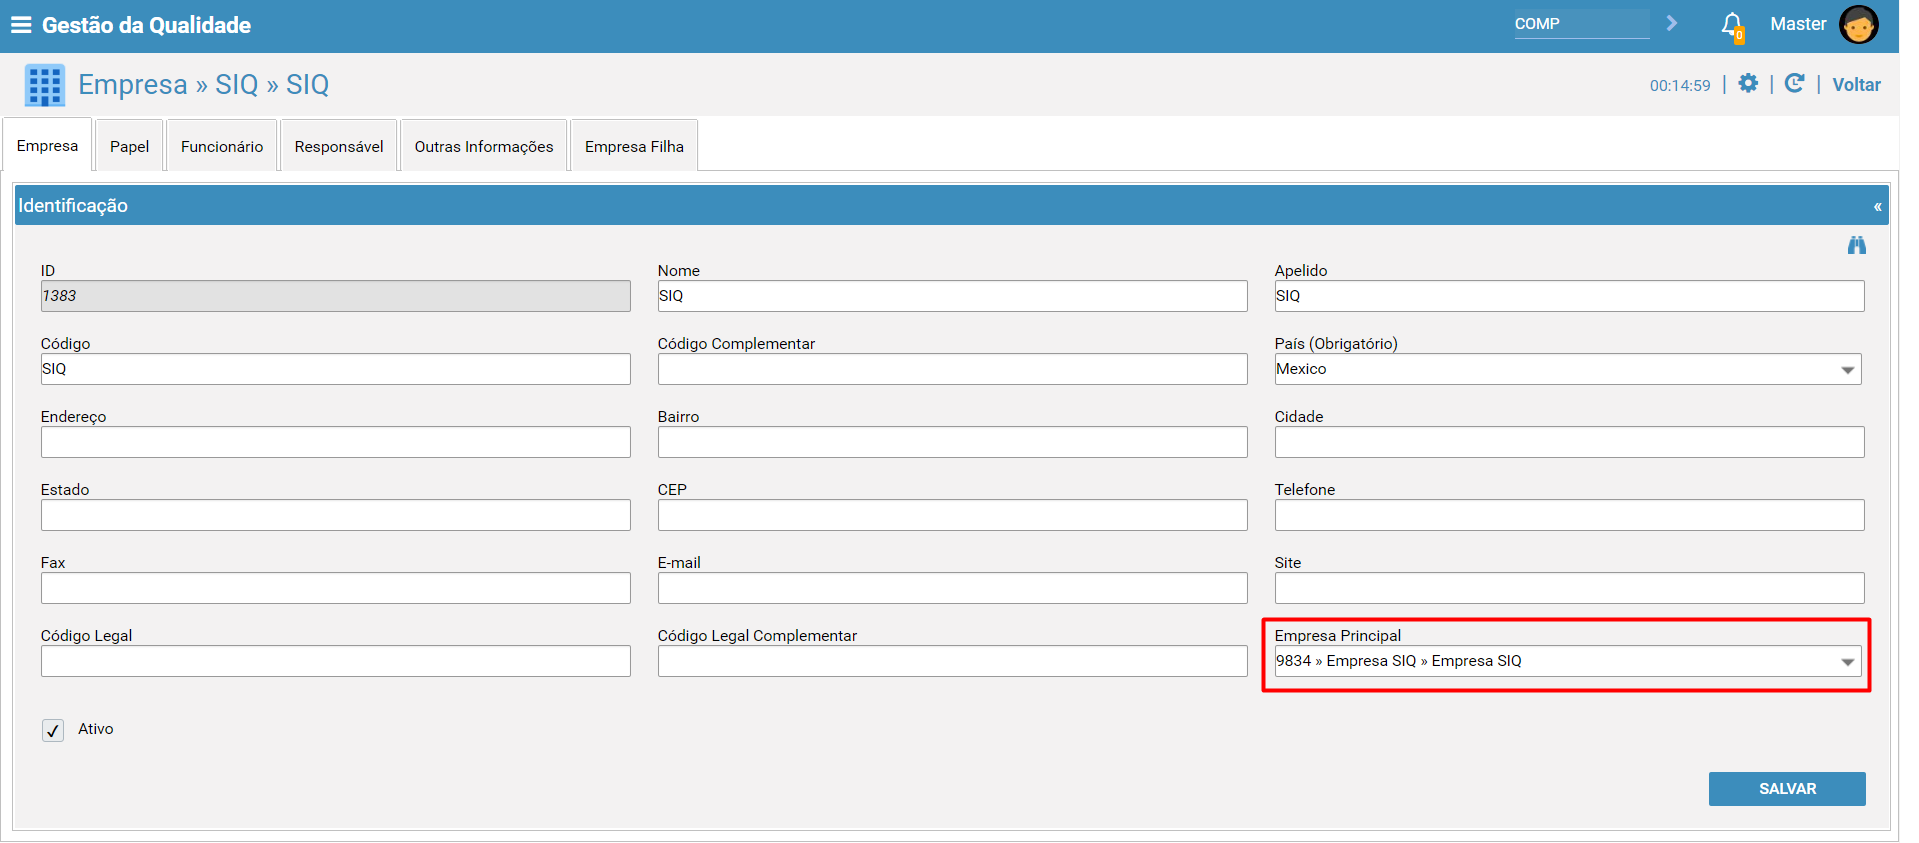Click the Empresa » SIQ » SIQ breadcrumb
Screen dimensions: 1919x843
(204, 84)
